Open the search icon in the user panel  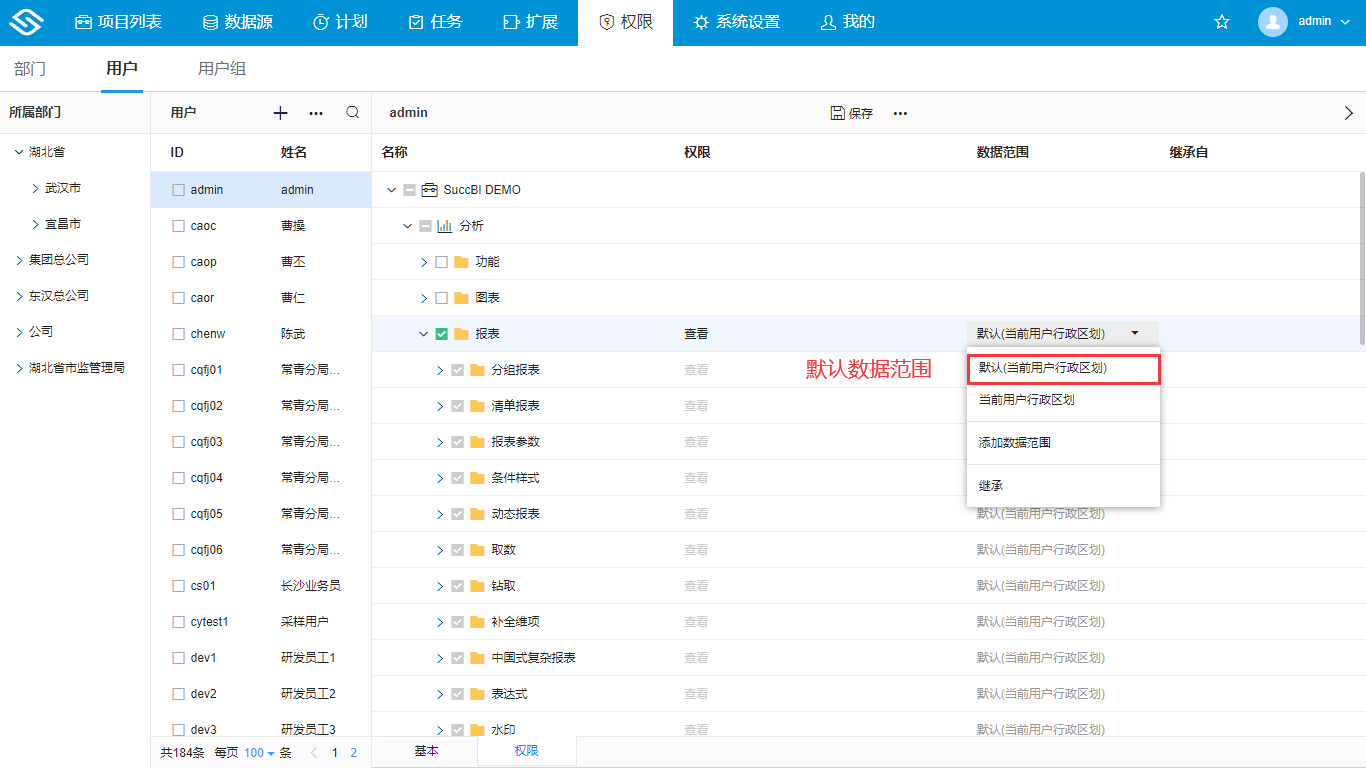[x=352, y=112]
